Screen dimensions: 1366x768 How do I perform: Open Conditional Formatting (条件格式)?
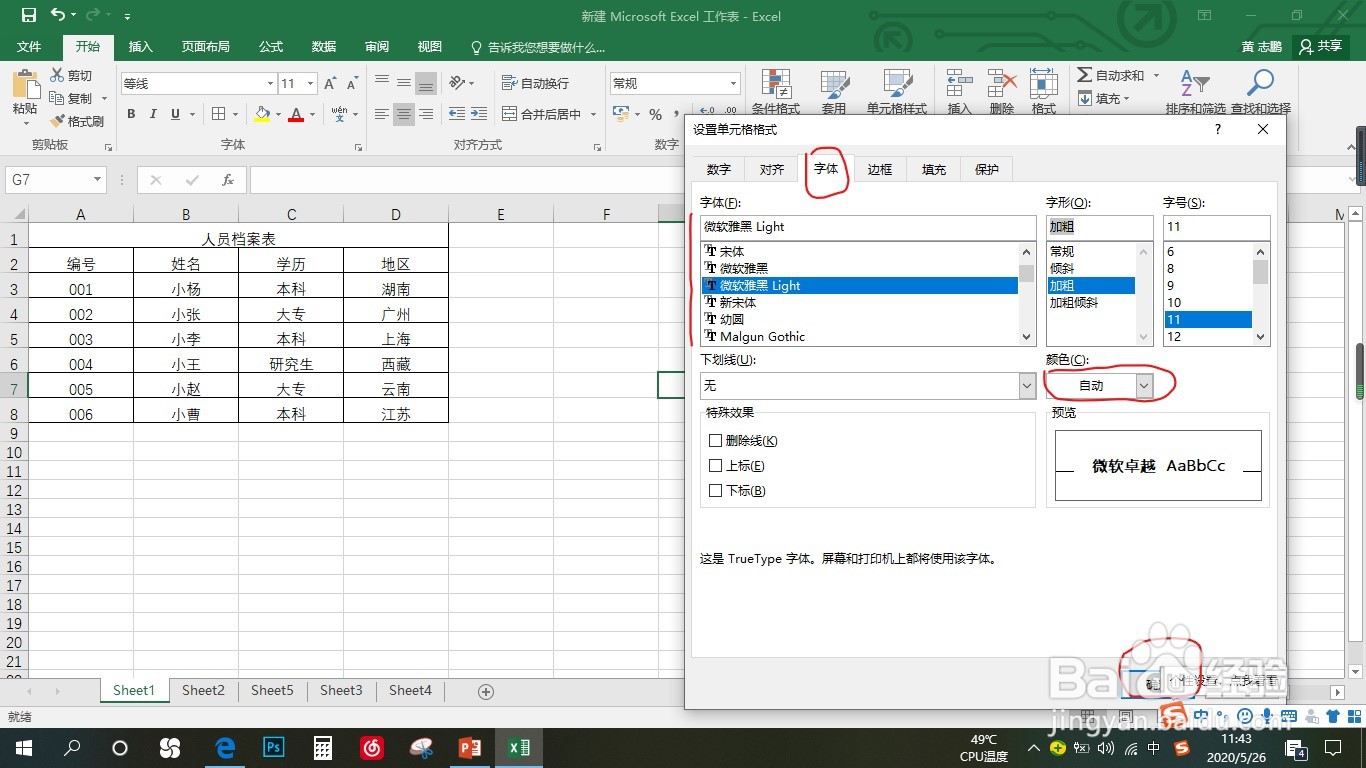(776, 93)
